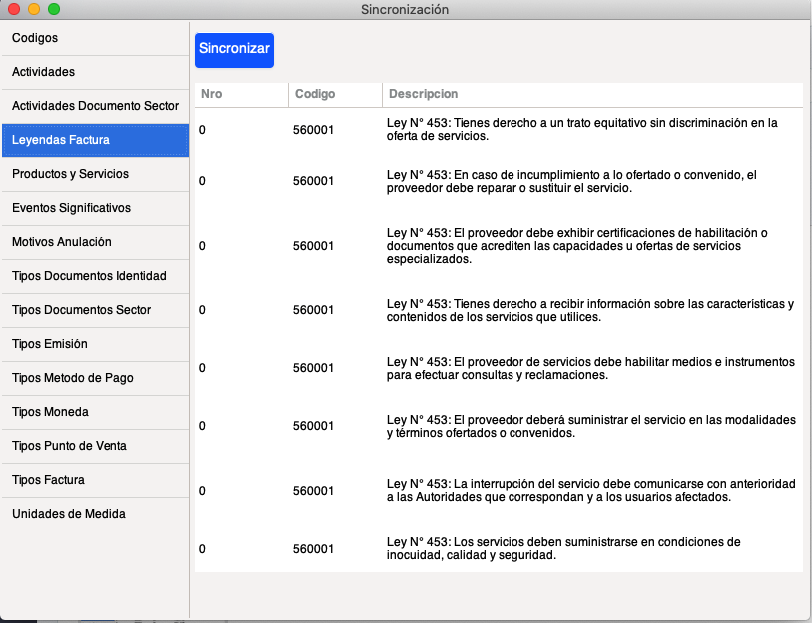Sort by the Nro column header
Screen dimensions: 812x623
(240, 94)
